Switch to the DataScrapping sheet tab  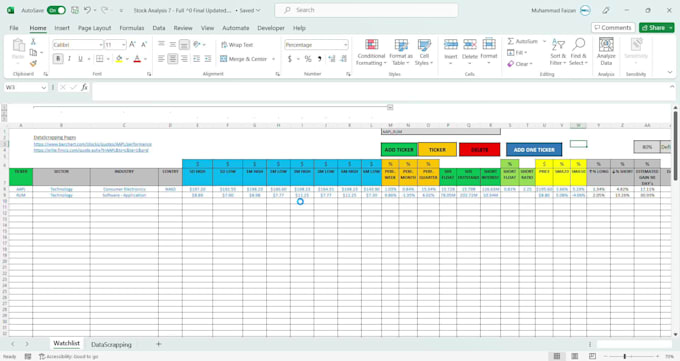[x=111, y=345]
